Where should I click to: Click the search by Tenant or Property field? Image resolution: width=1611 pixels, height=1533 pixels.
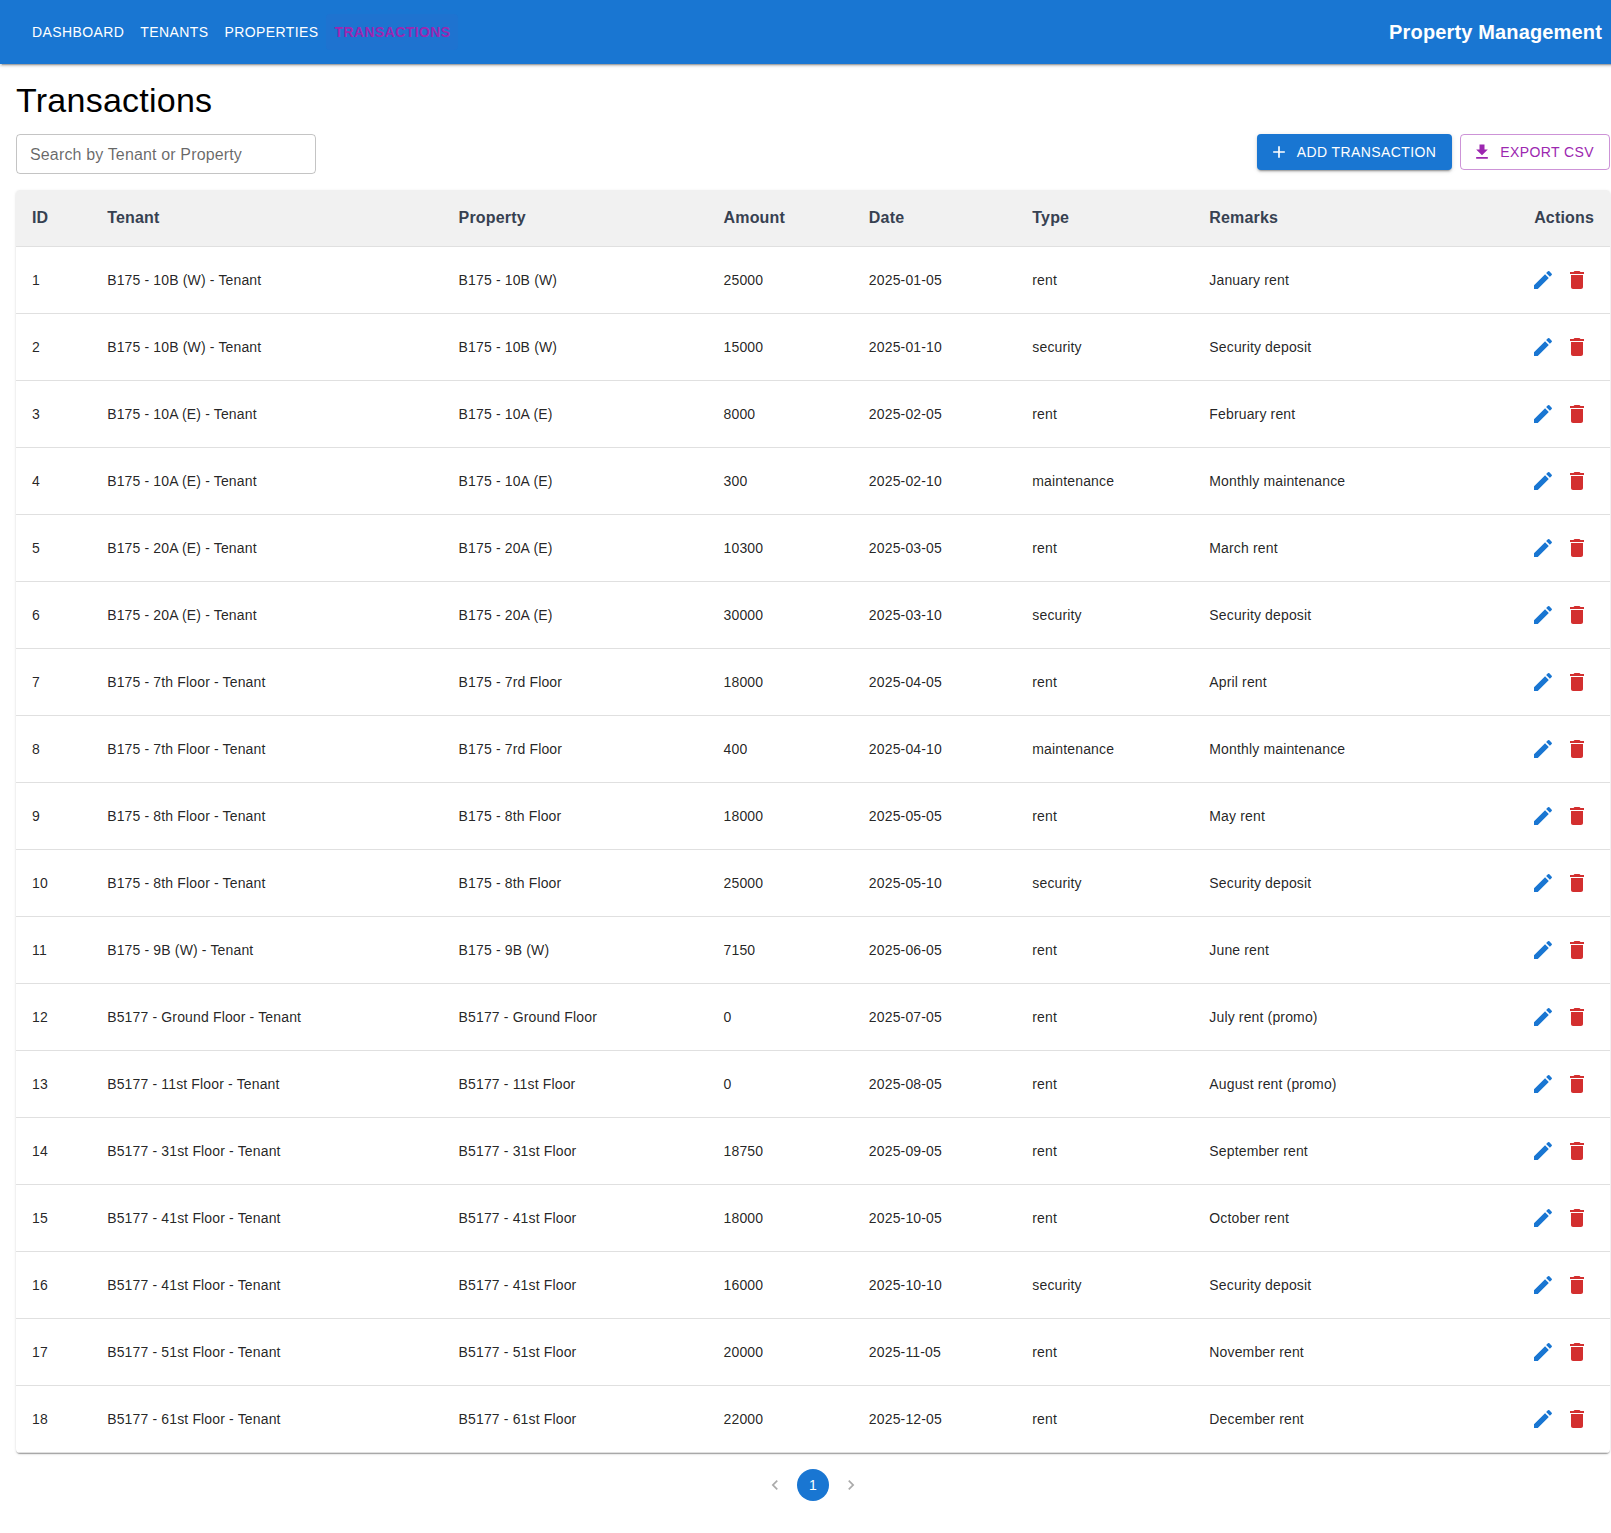pyautogui.click(x=165, y=153)
